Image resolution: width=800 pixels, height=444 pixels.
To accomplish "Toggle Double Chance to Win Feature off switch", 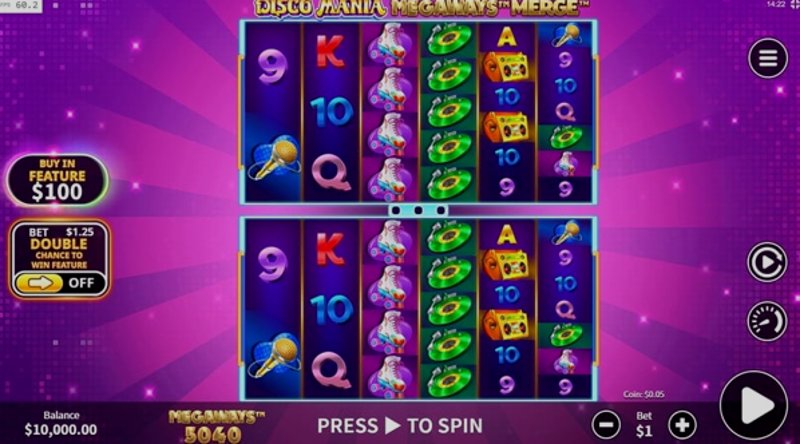I will 60,283.
